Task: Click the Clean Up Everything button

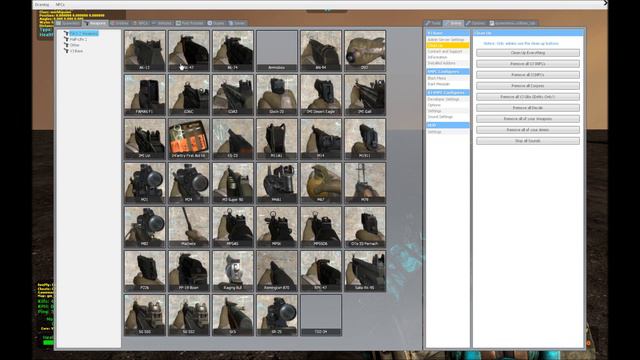Action: [x=528, y=53]
